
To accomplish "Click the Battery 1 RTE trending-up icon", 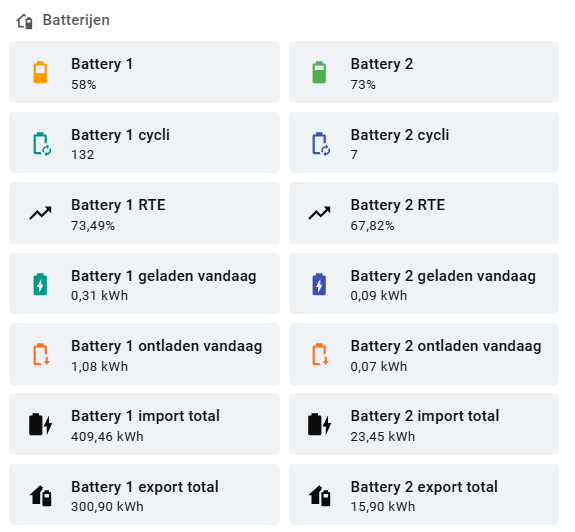I will [x=40, y=213].
